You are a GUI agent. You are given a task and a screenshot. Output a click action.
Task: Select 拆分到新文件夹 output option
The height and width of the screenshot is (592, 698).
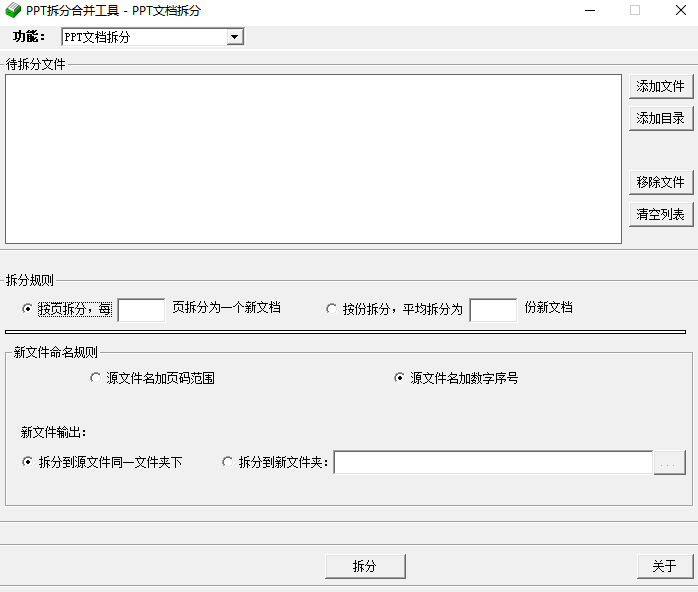pyautogui.click(x=228, y=462)
